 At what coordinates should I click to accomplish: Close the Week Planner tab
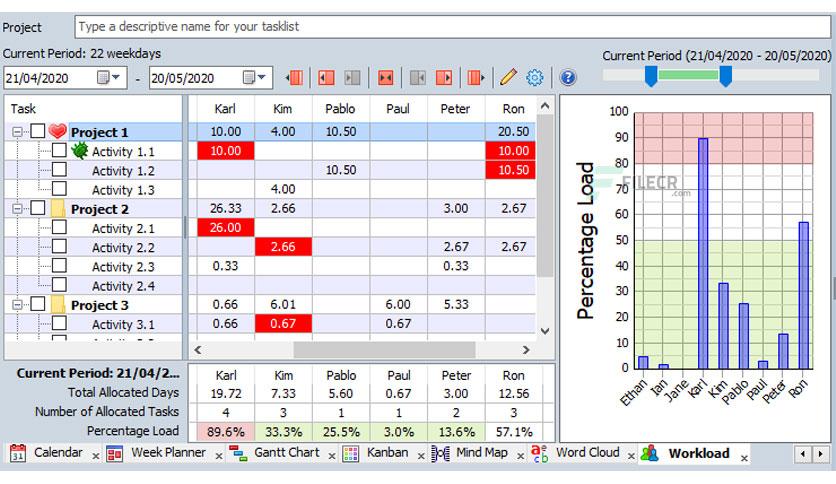[x=219, y=456]
